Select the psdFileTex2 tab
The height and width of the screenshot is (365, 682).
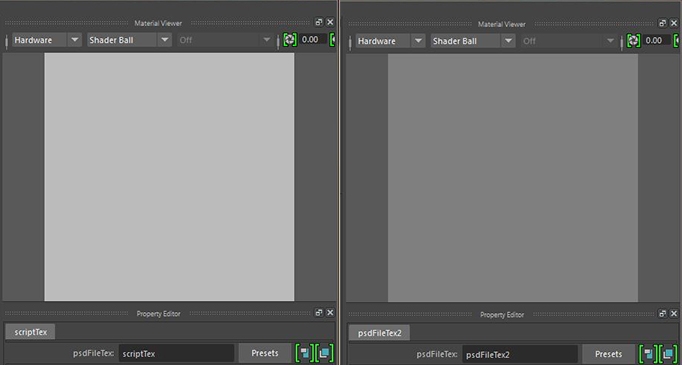point(379,333)
